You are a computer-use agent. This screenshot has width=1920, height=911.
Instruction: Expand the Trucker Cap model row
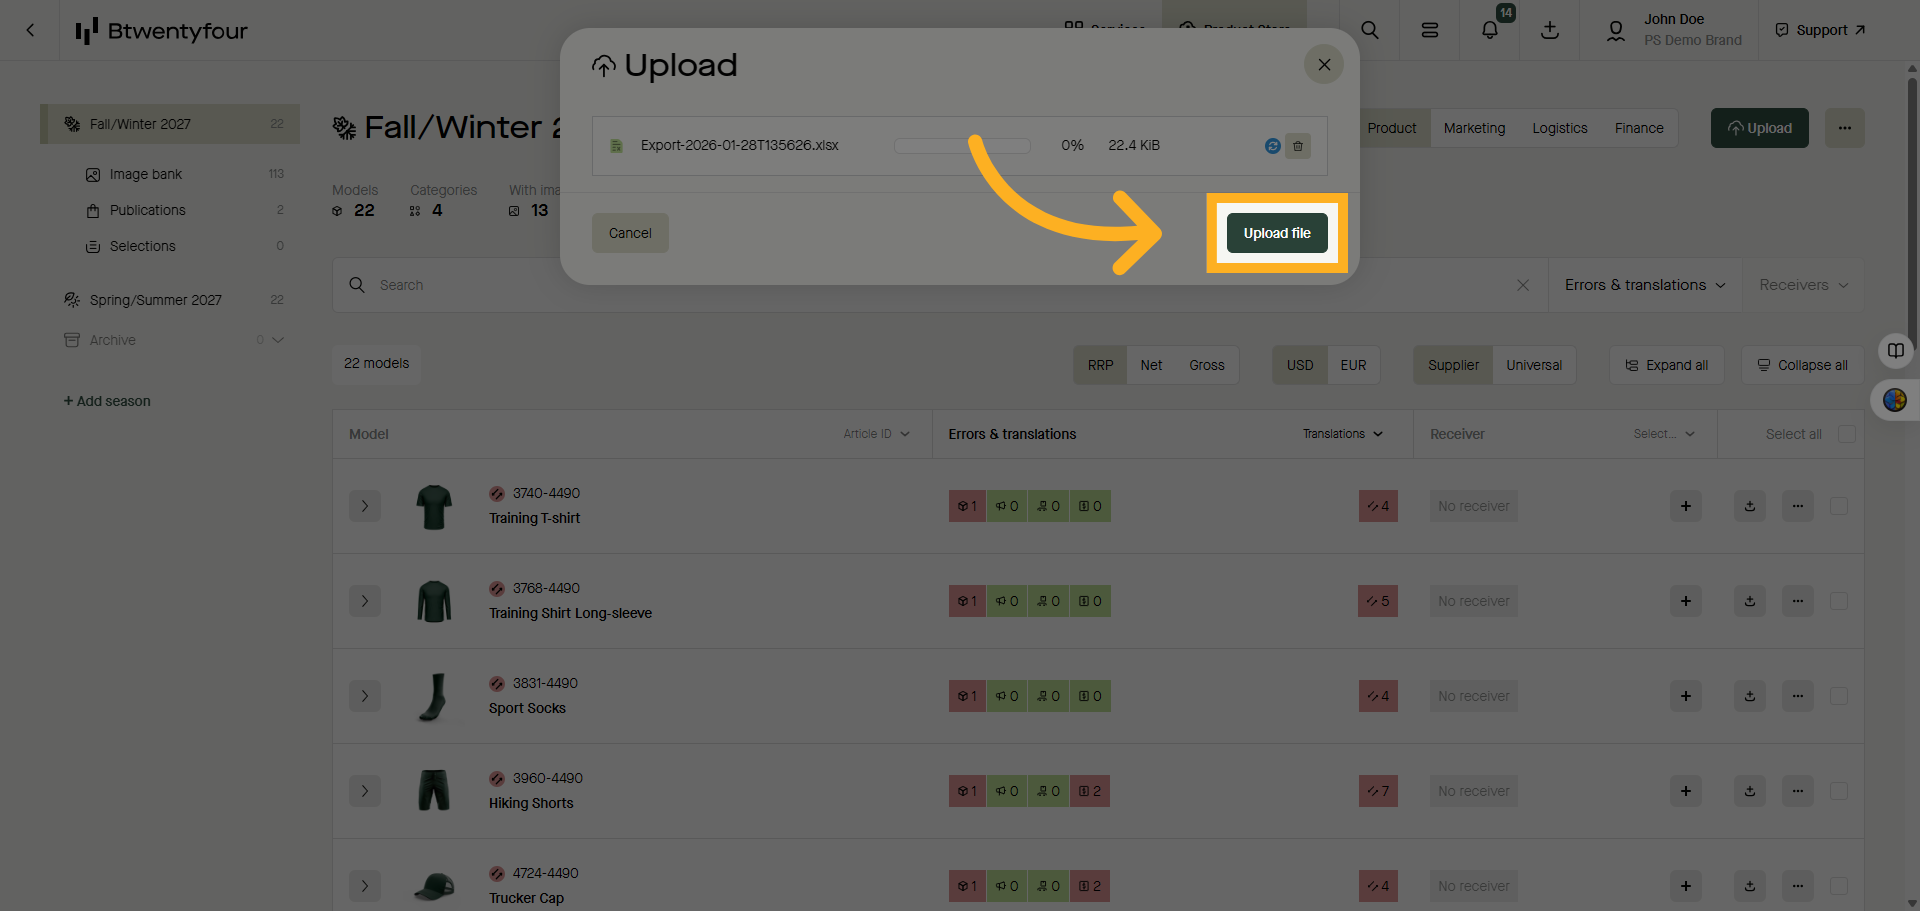365,886
